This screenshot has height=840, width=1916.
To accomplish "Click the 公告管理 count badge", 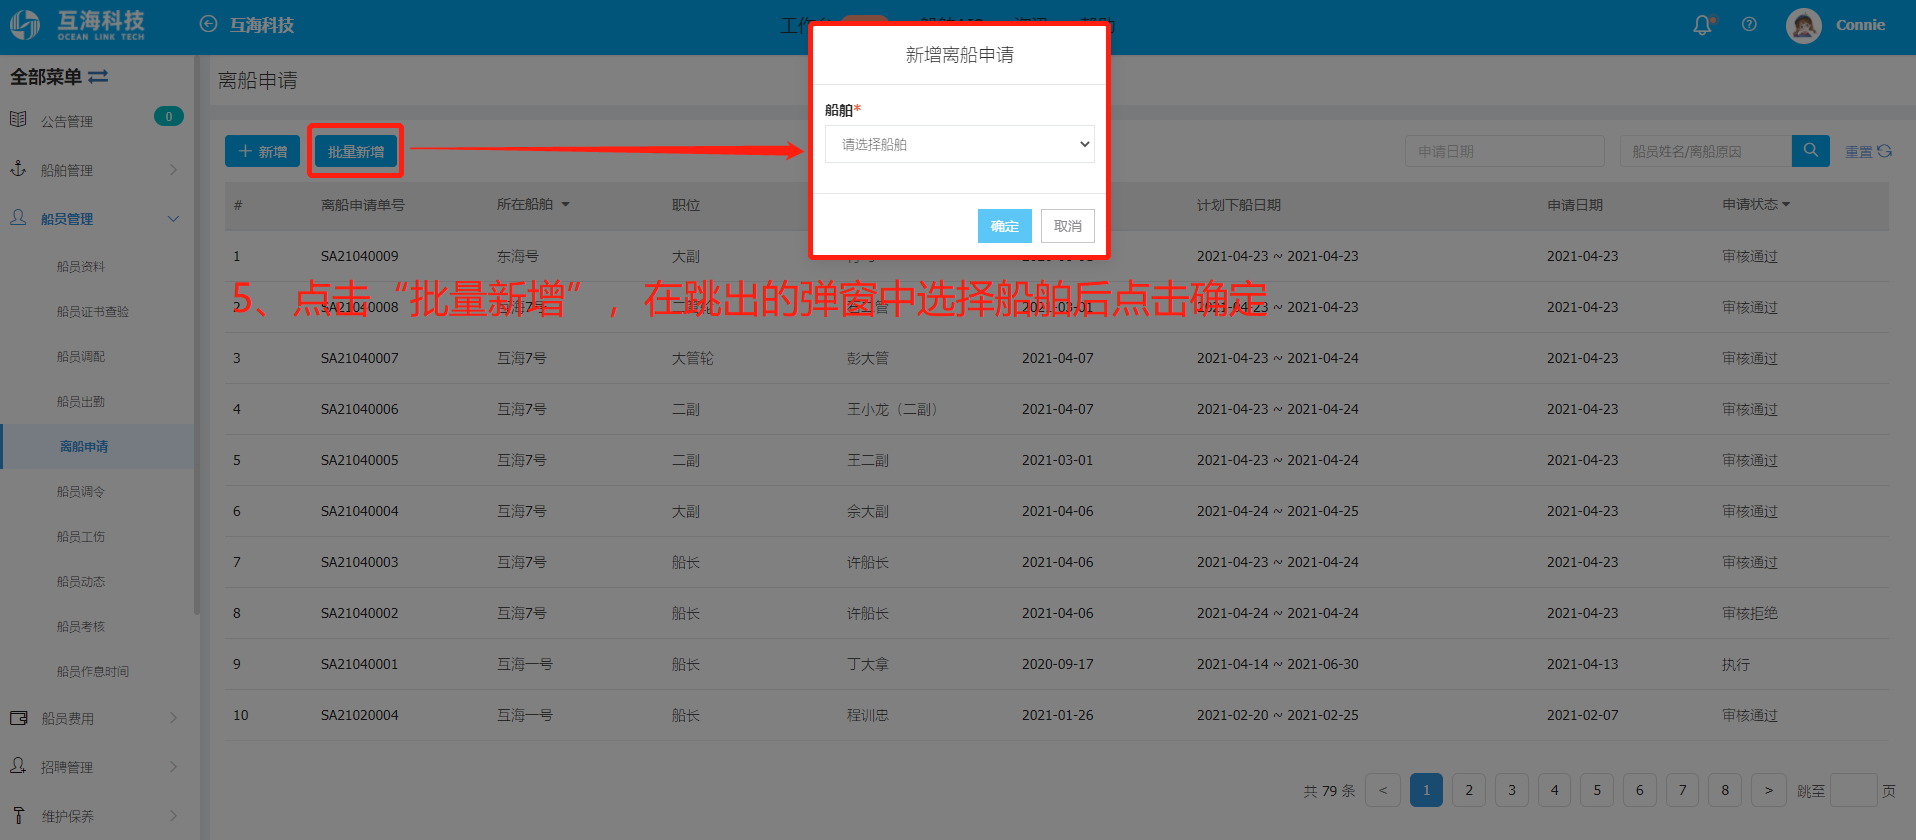I will [x=169, y=117].
